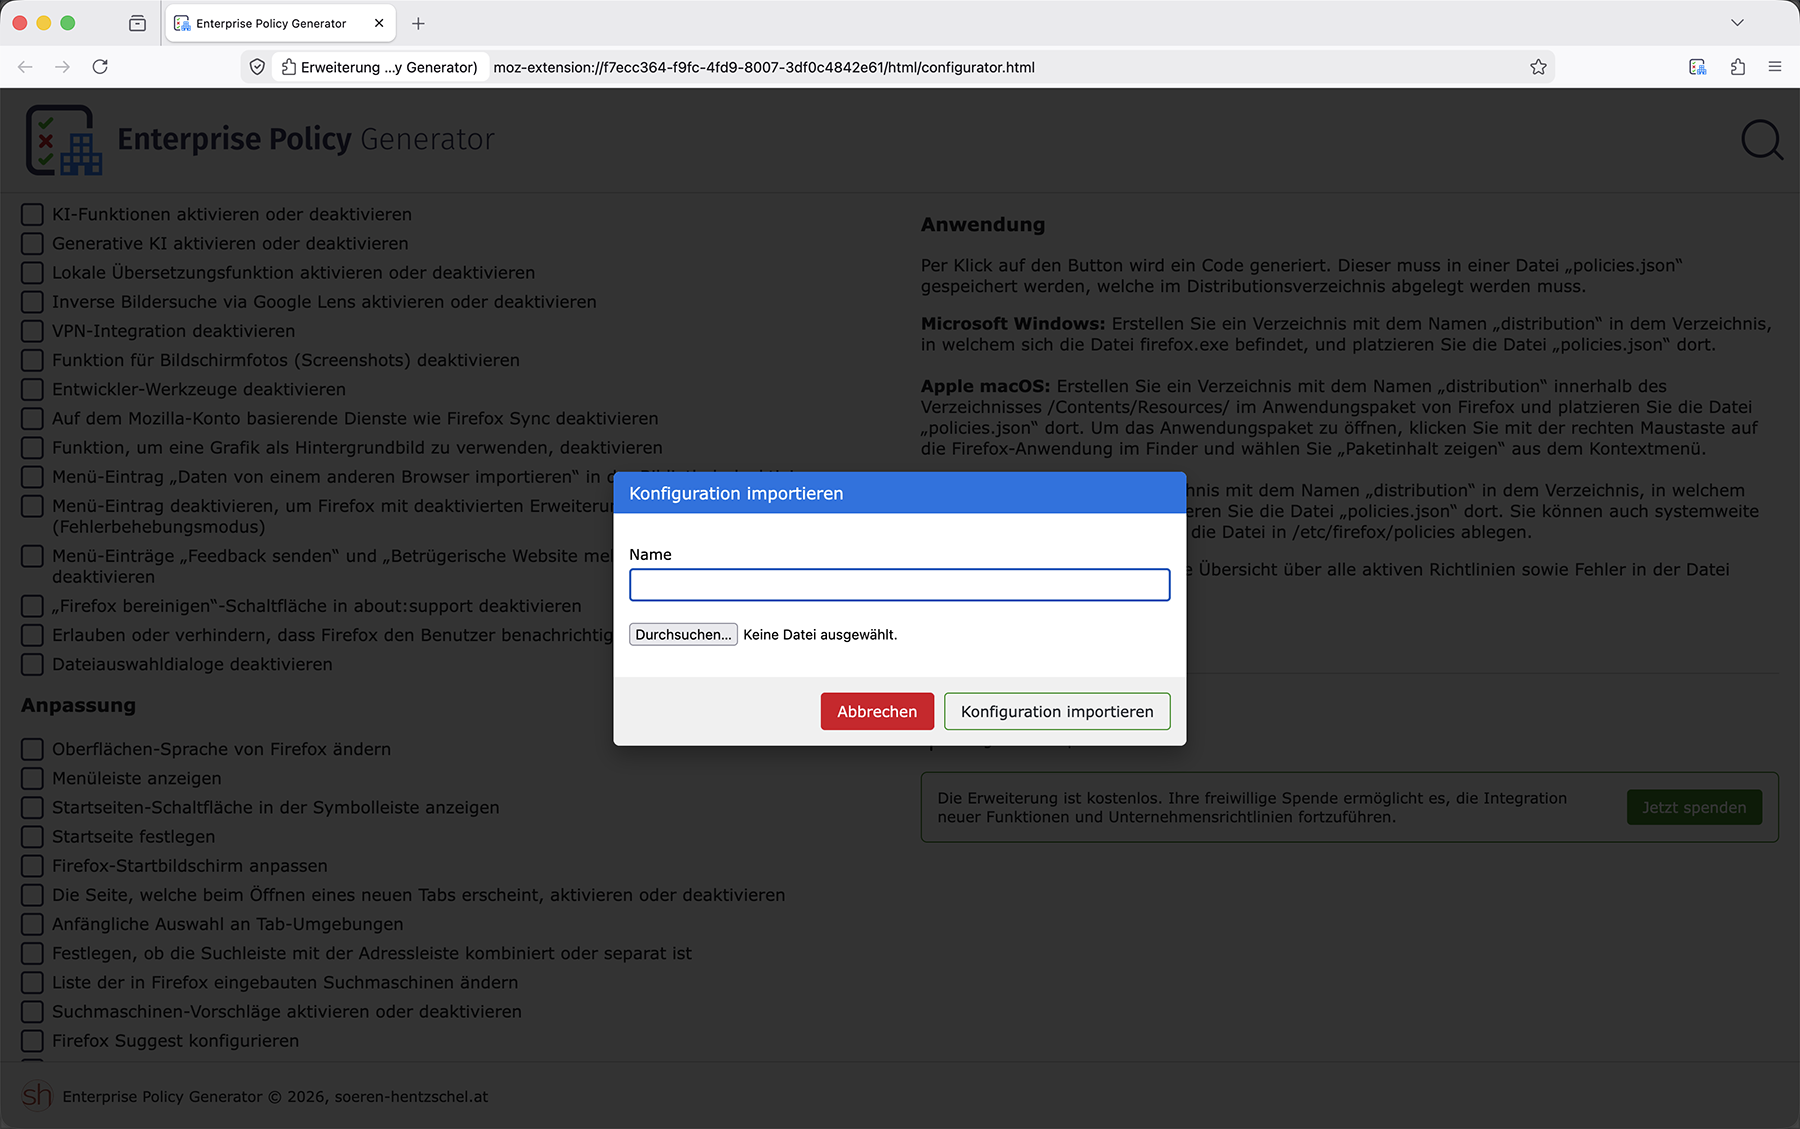Click the Enterprise Policy Generator toolbar extension icon
This screenshot has width=1800, height=1129.
click(1697, 67)
